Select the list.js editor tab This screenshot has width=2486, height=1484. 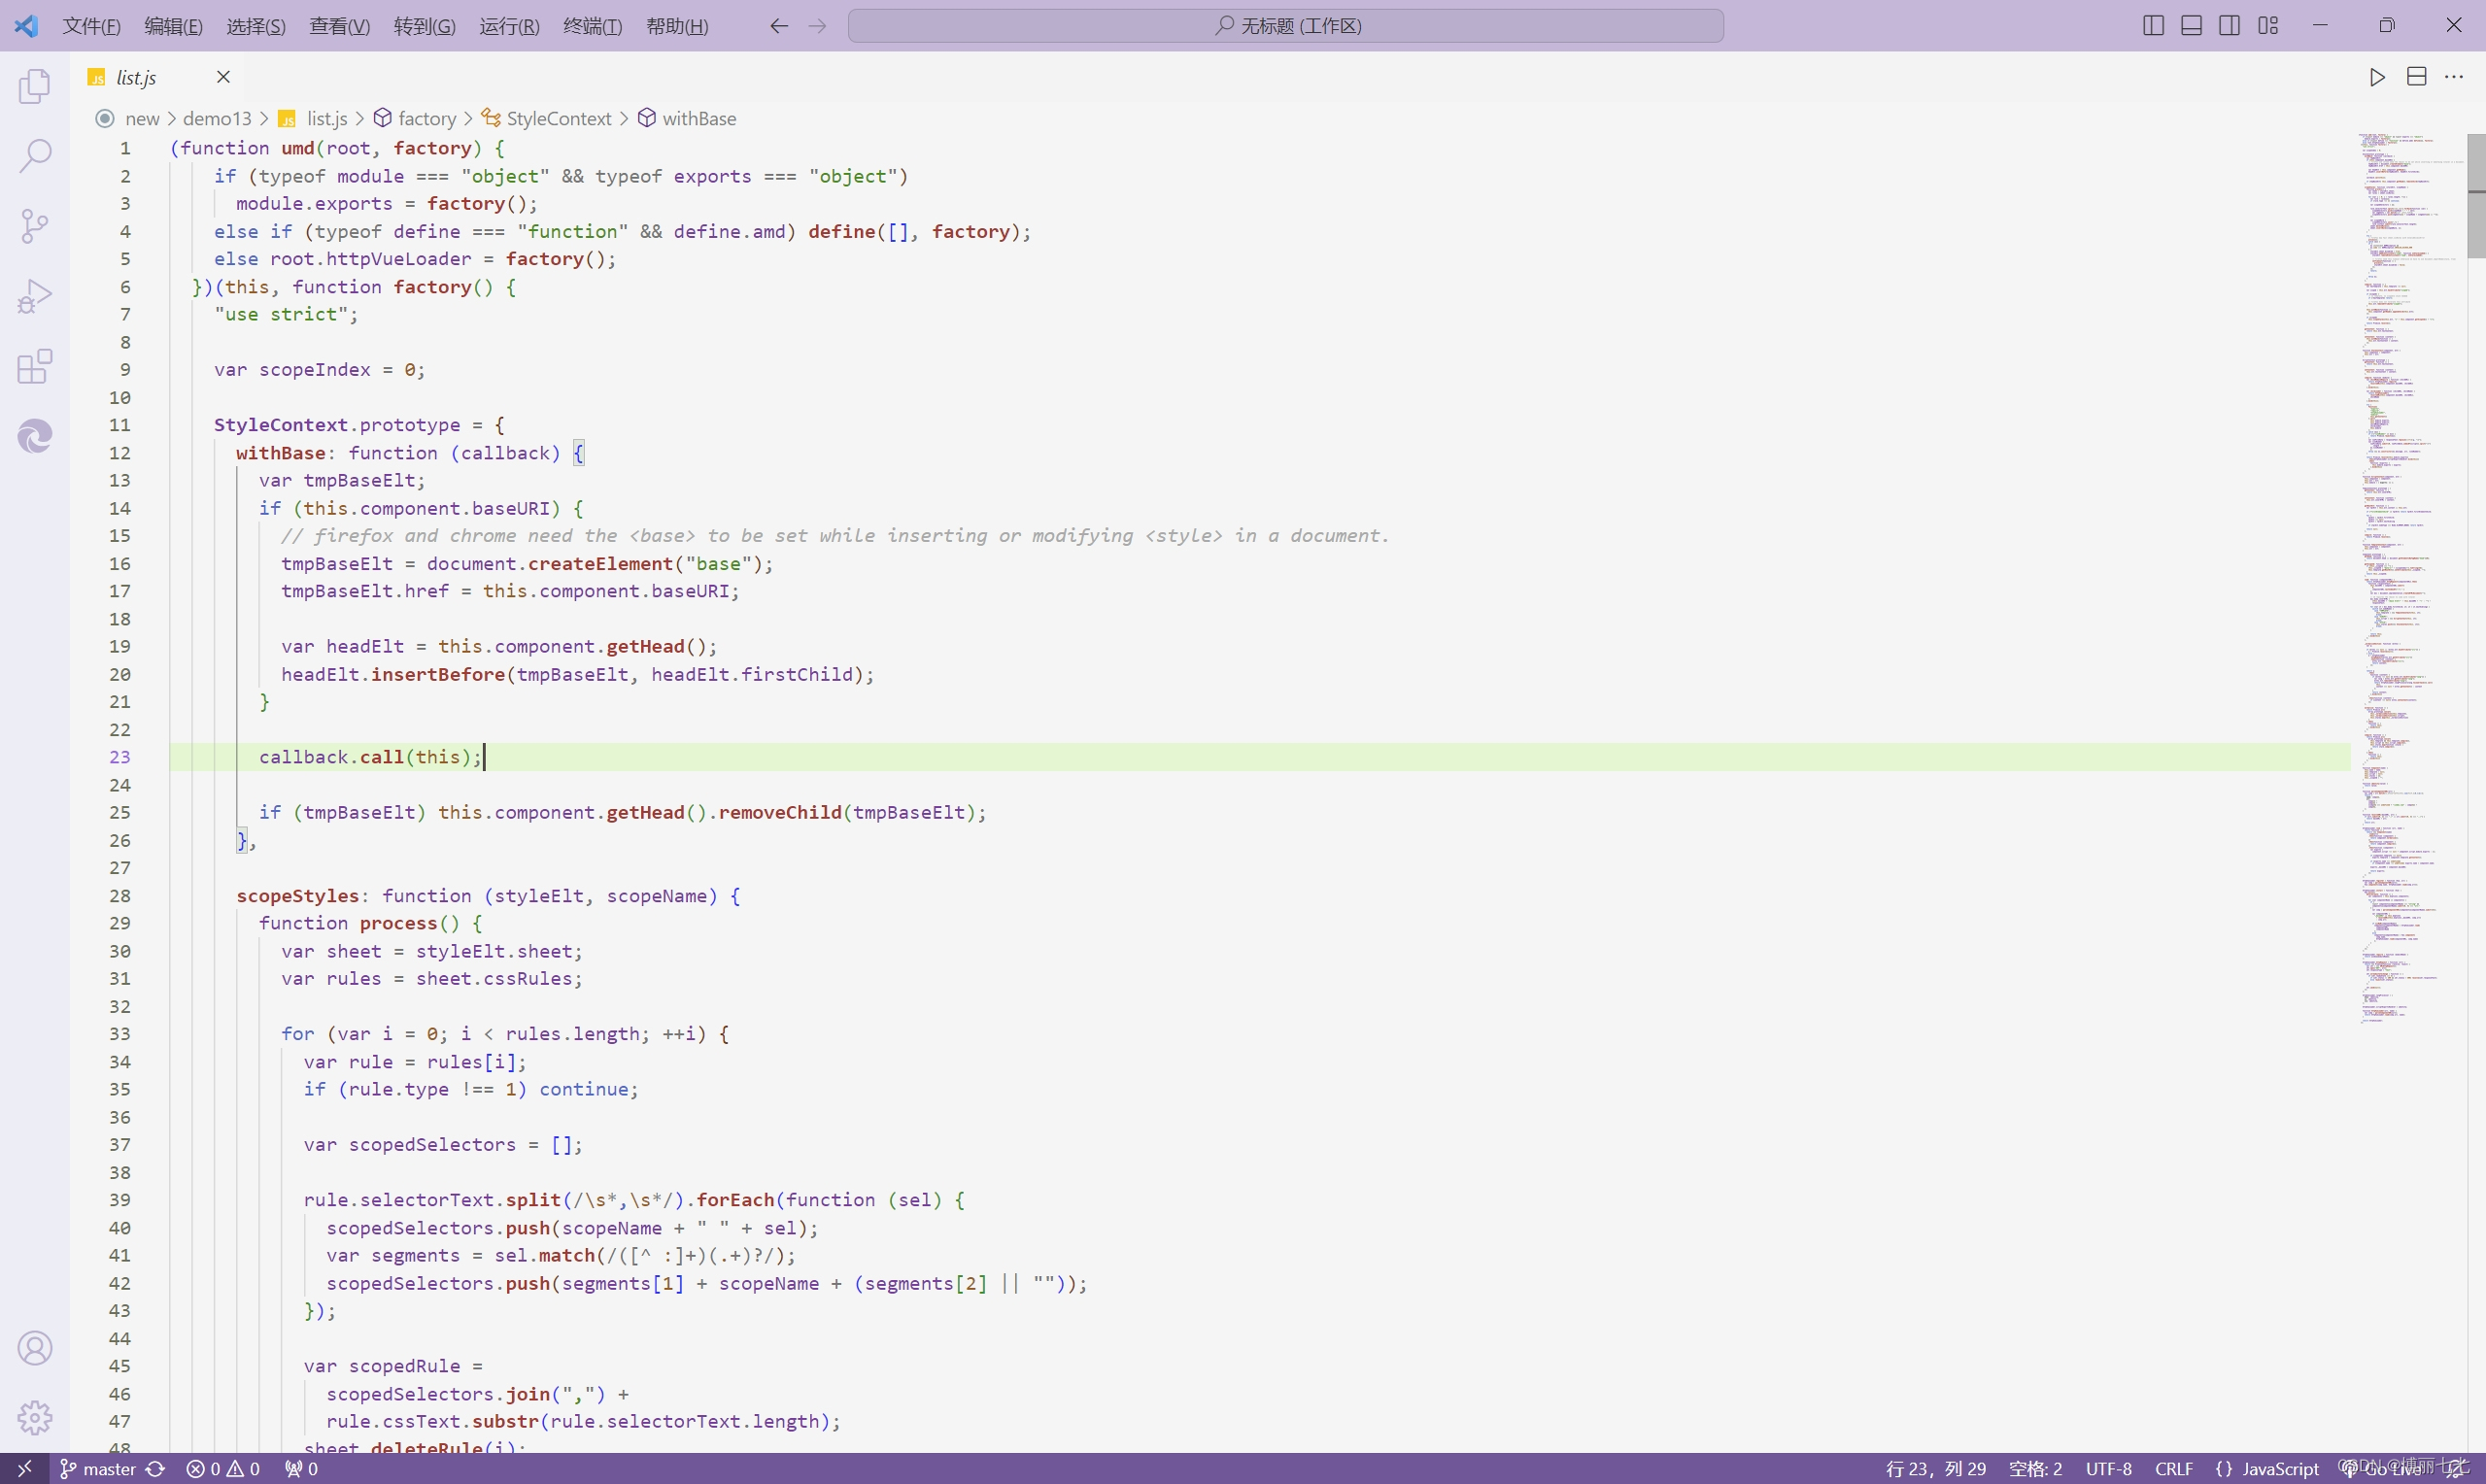pyautogui.click(x=137, y=78)
